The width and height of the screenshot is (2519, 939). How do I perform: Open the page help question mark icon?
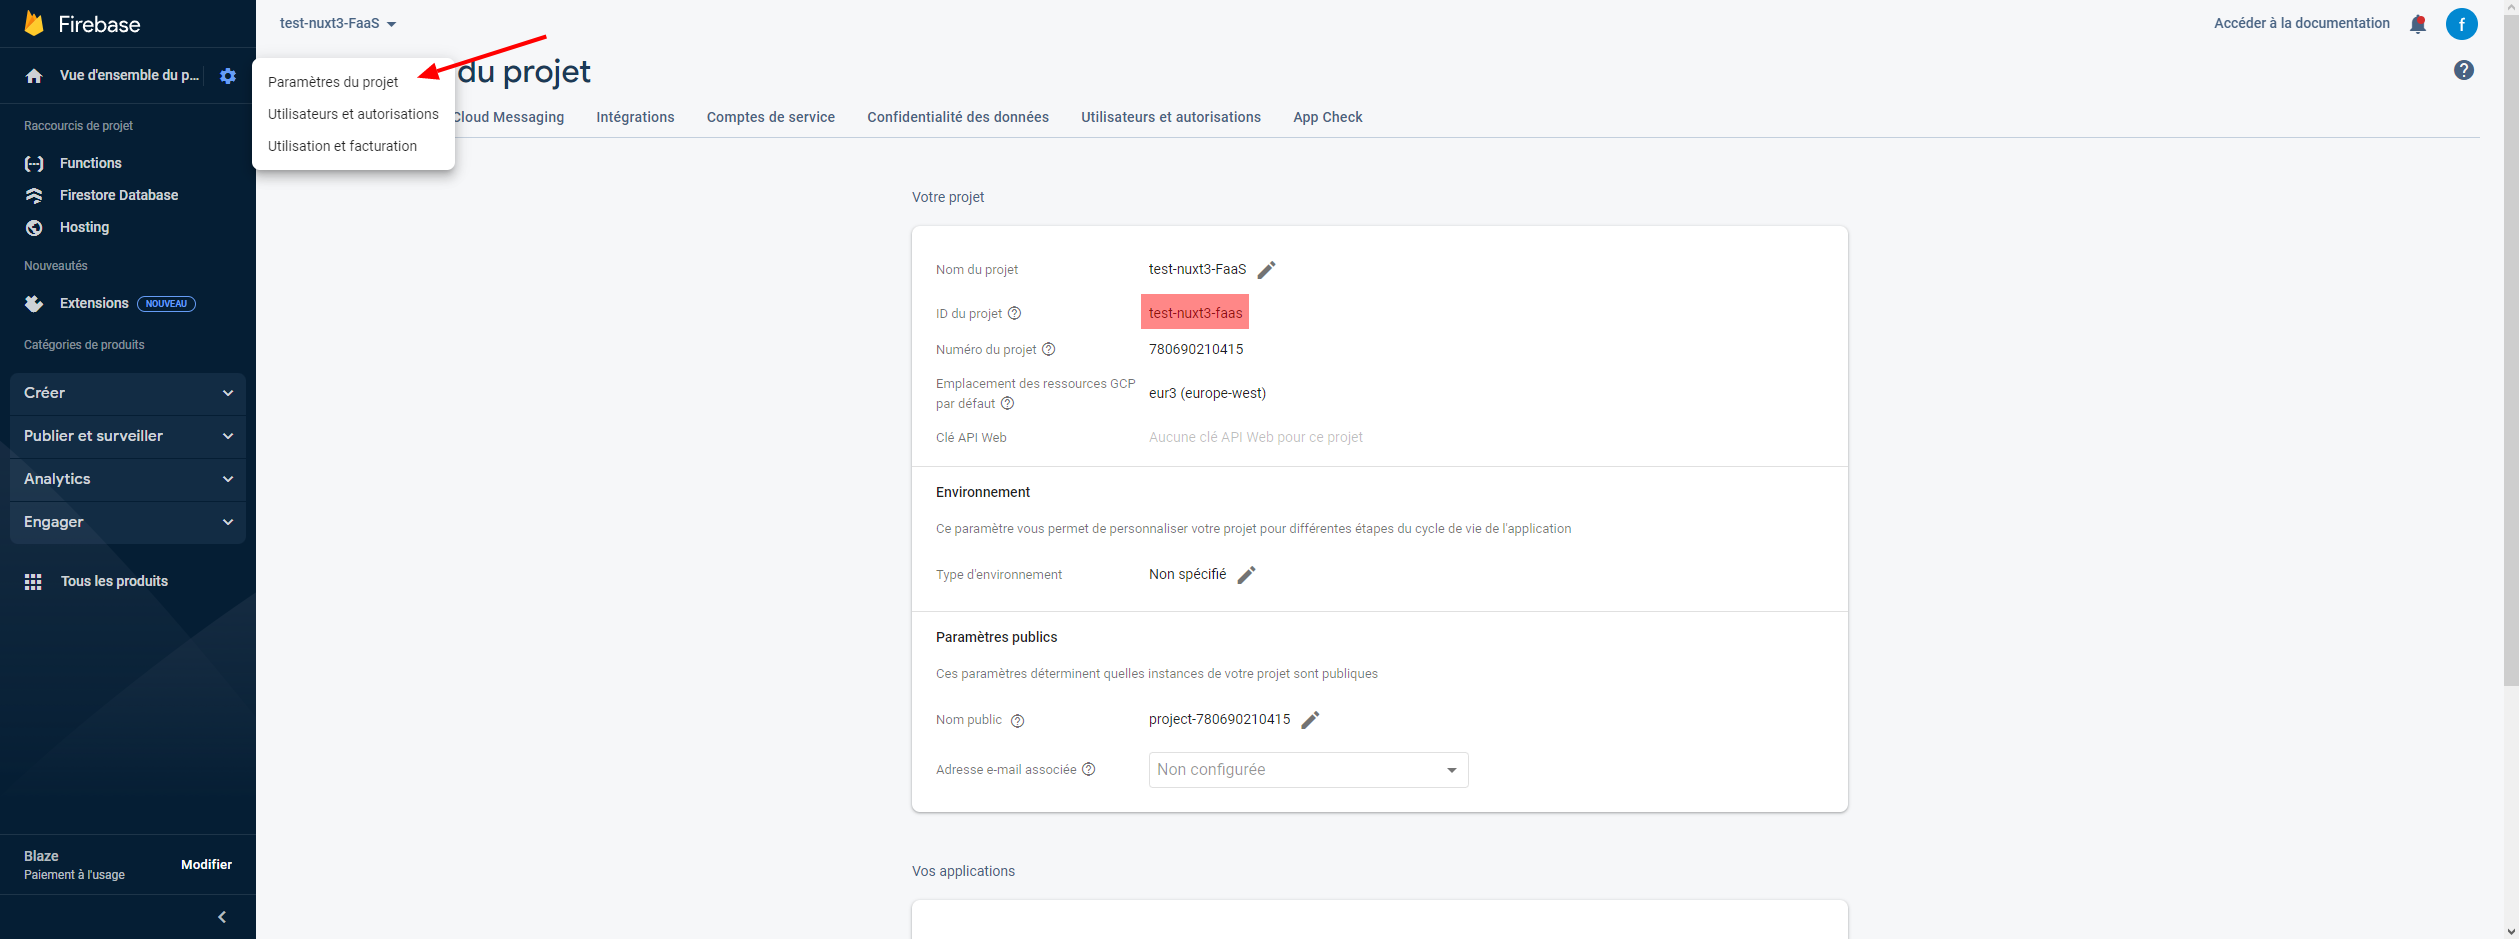click(x=2464, y=70)
